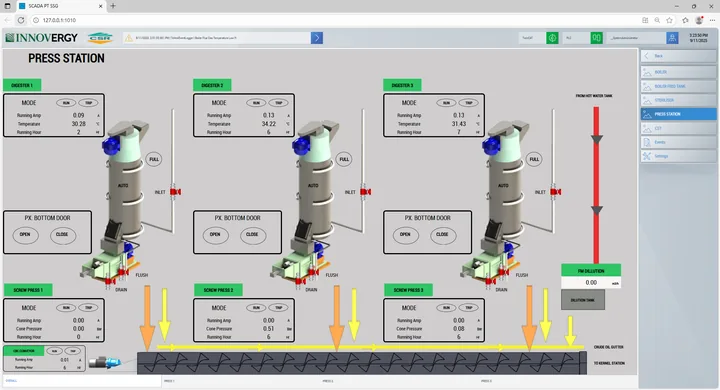Screen dimensions: 720x390
Task: Click the upper valve on red hot water pipe
Action: pos(596,139)
